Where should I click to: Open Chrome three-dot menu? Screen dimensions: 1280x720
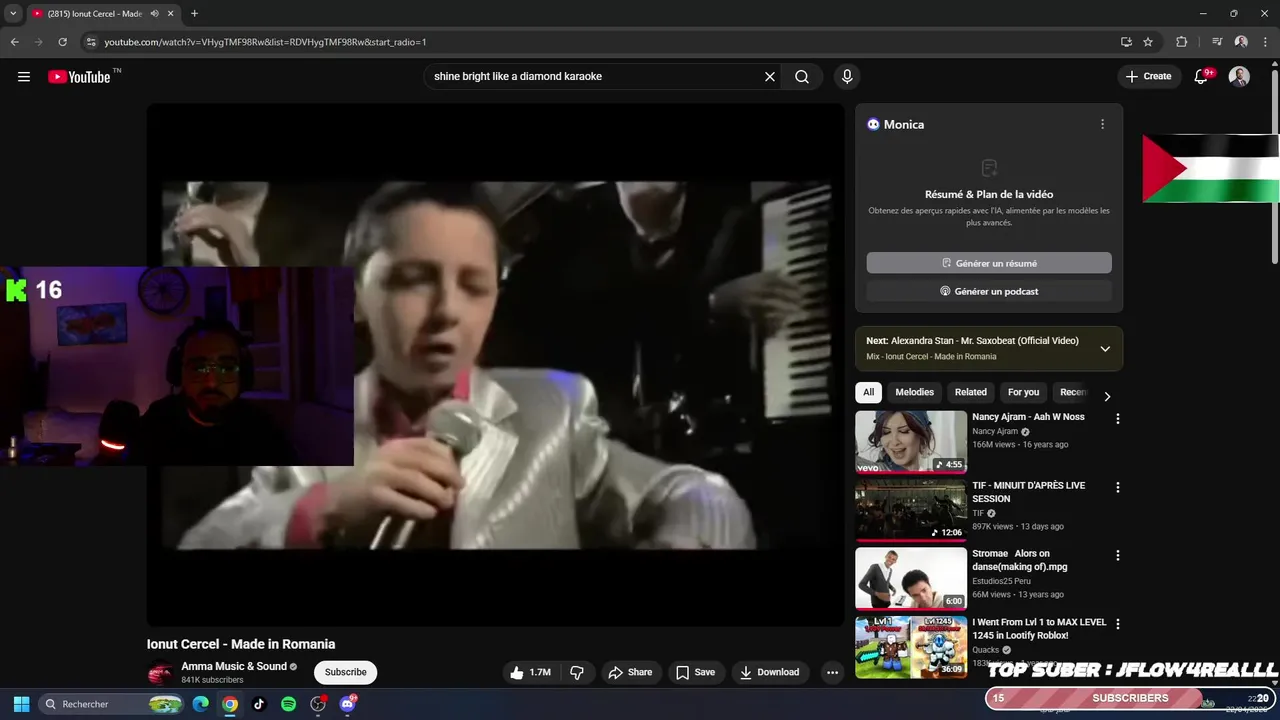pyautogui.click(x=1265, y=42)
